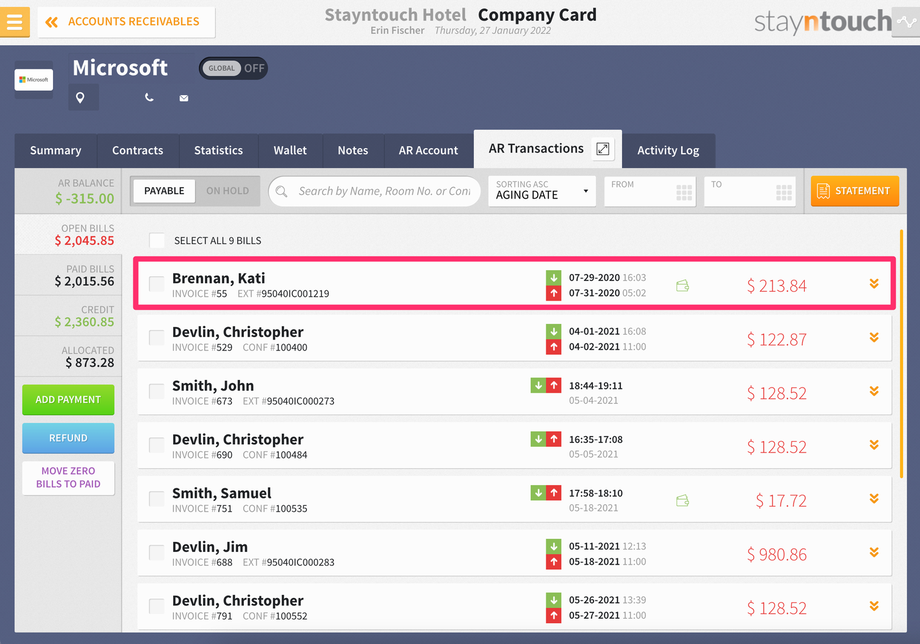
Task: Check the Smith, John bill checkbox
Action: click(x=157, y=391)
